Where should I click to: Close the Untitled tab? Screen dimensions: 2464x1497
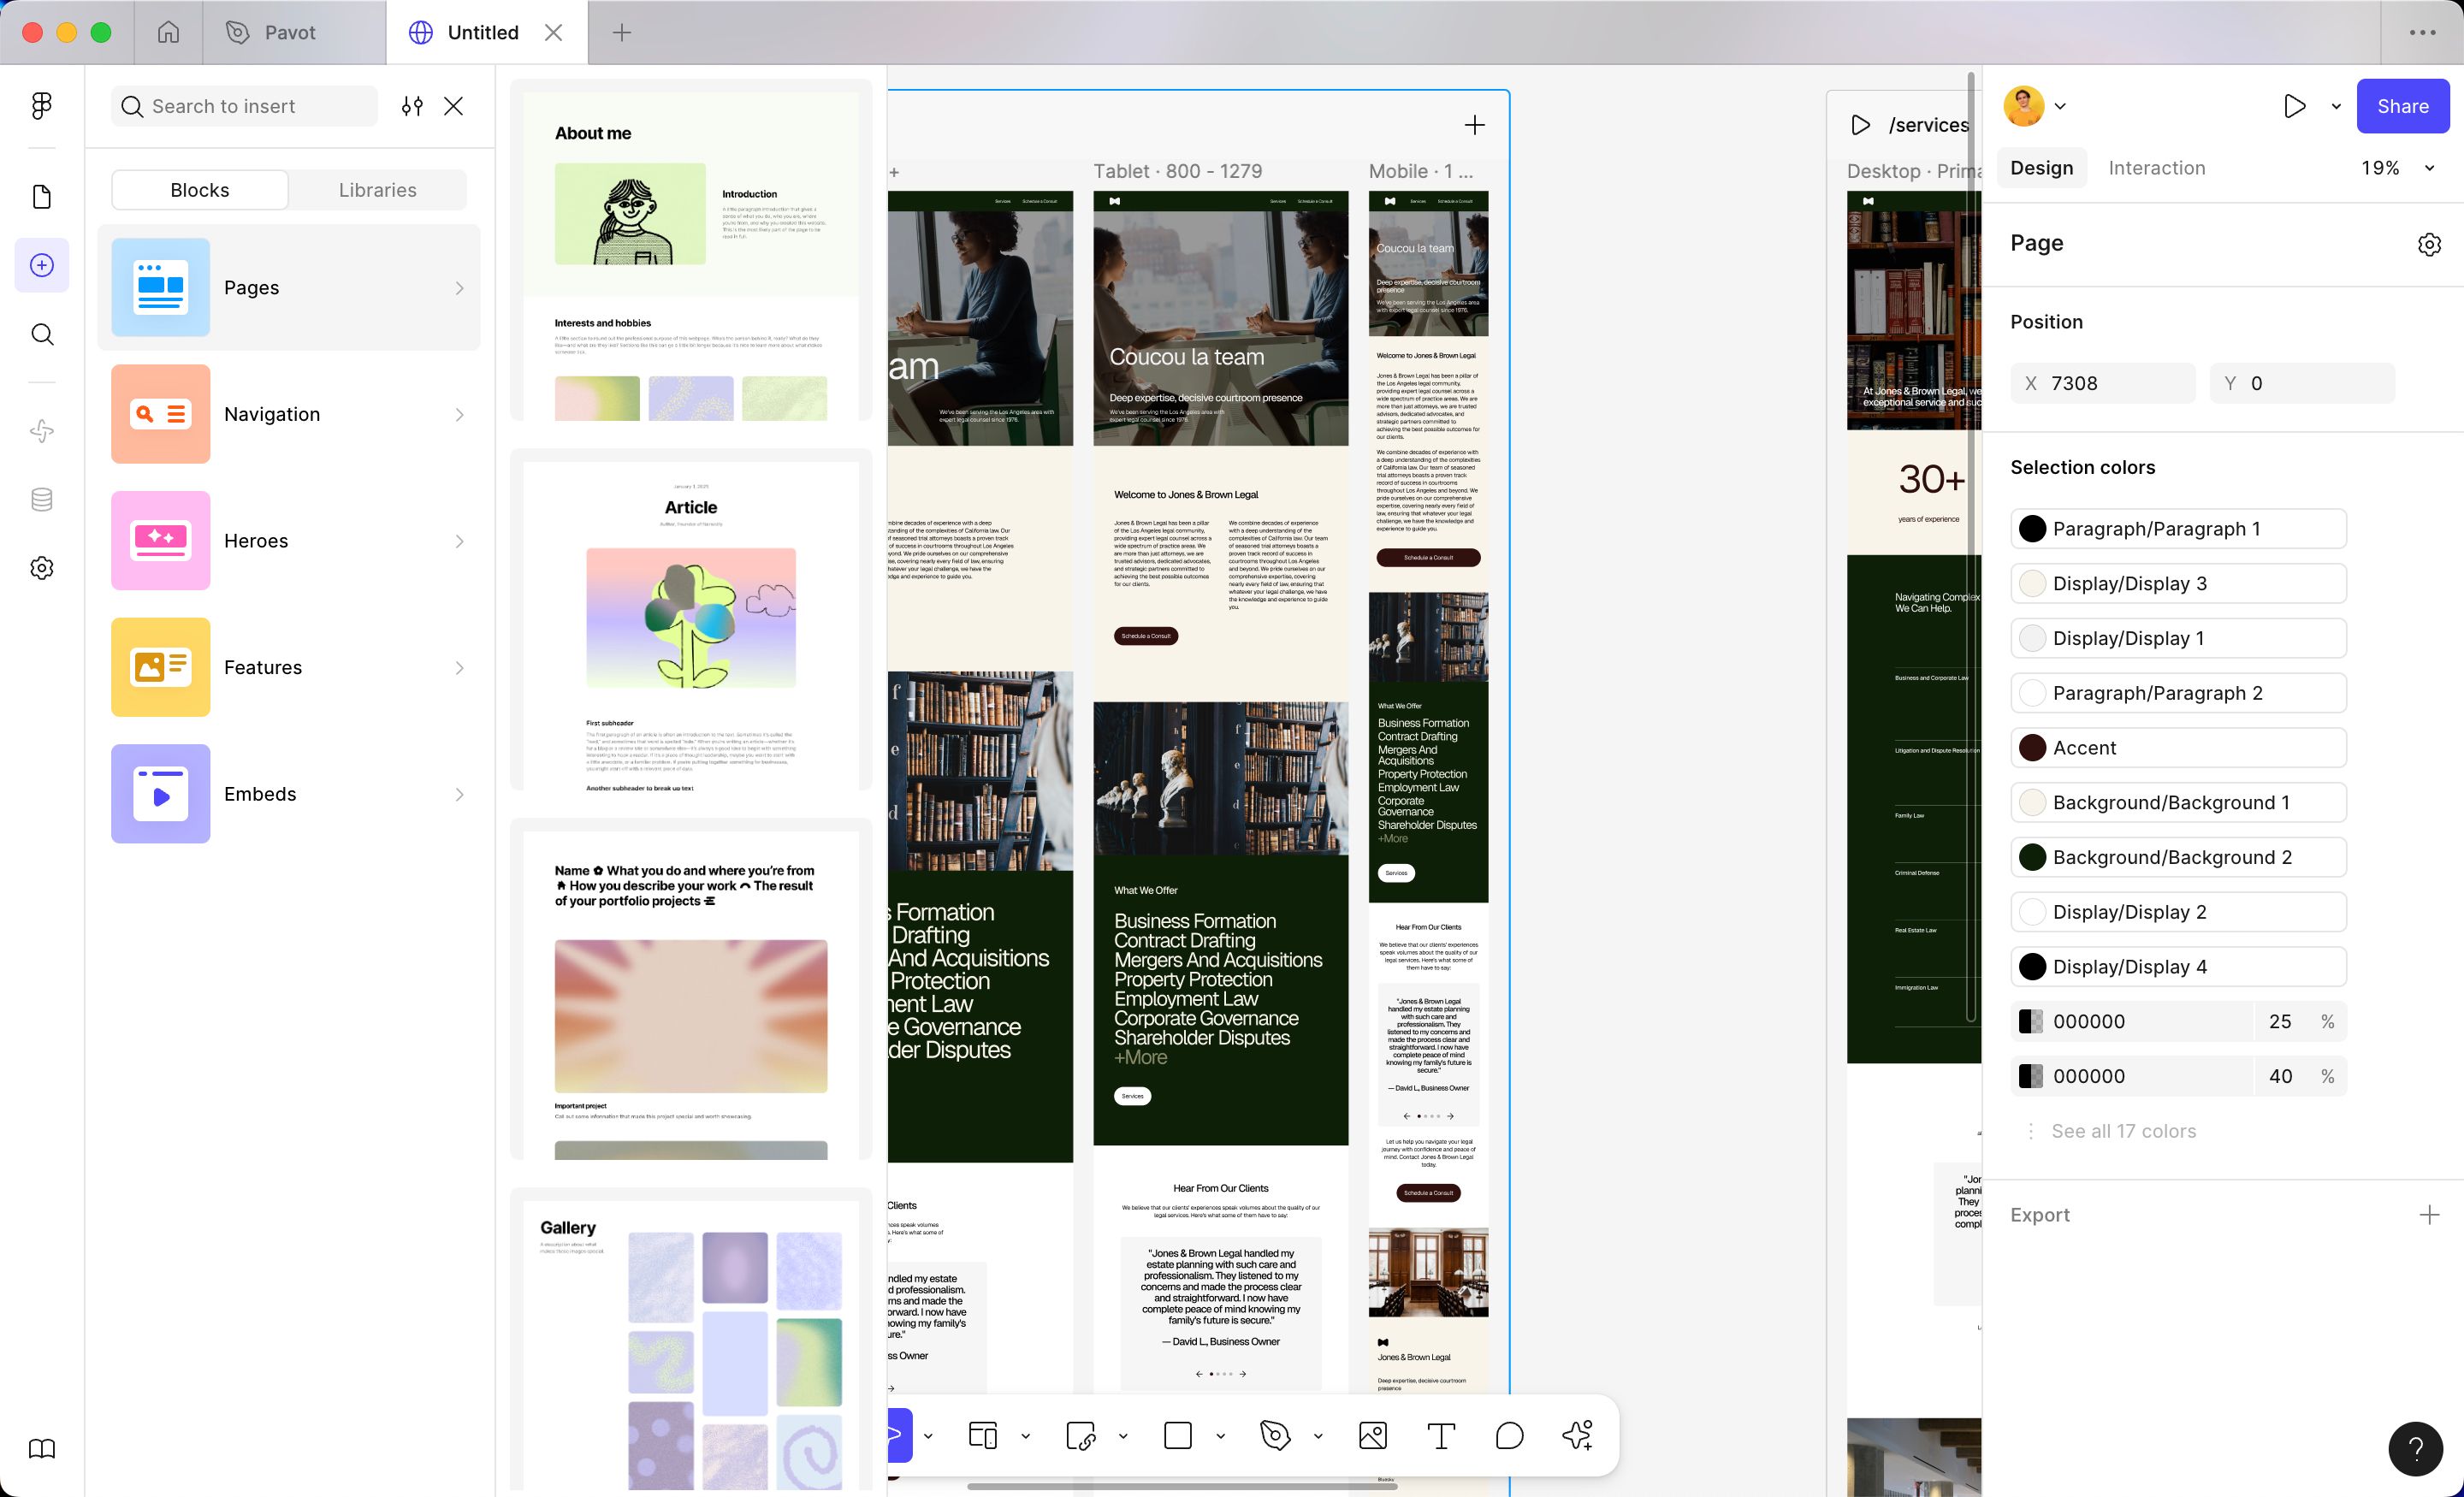(553, 32)
